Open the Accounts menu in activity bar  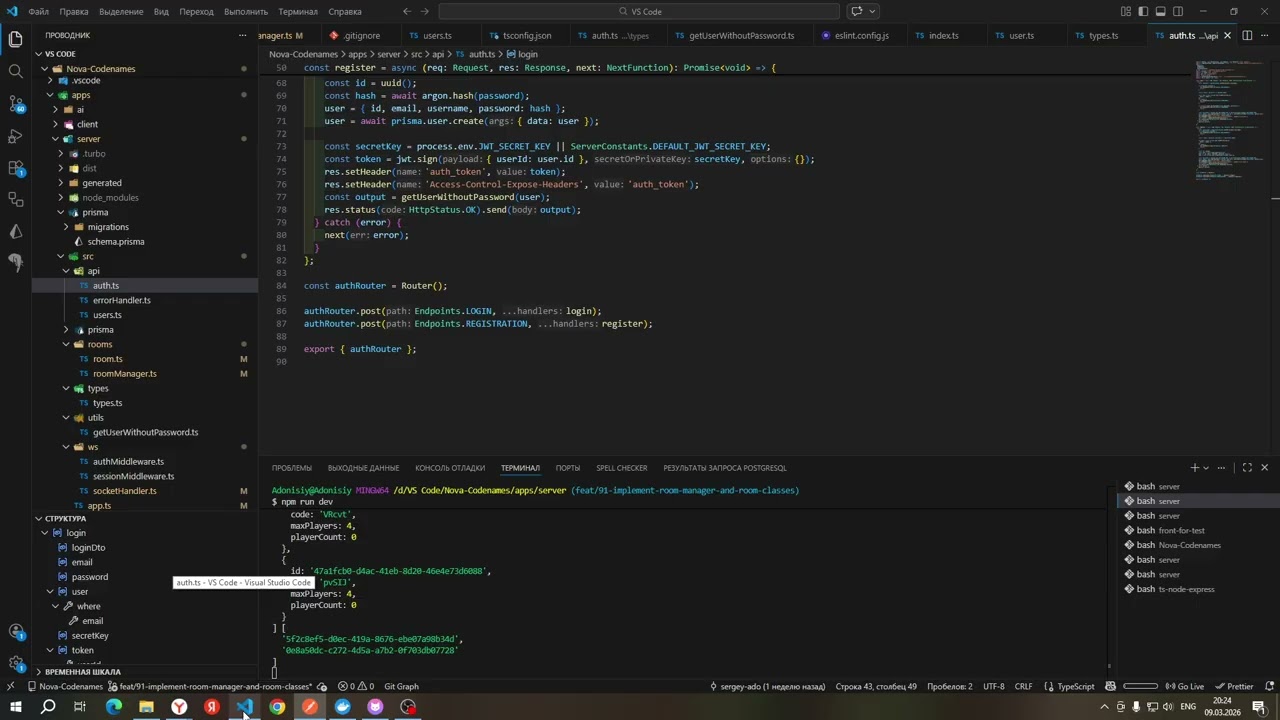[15, 631]
